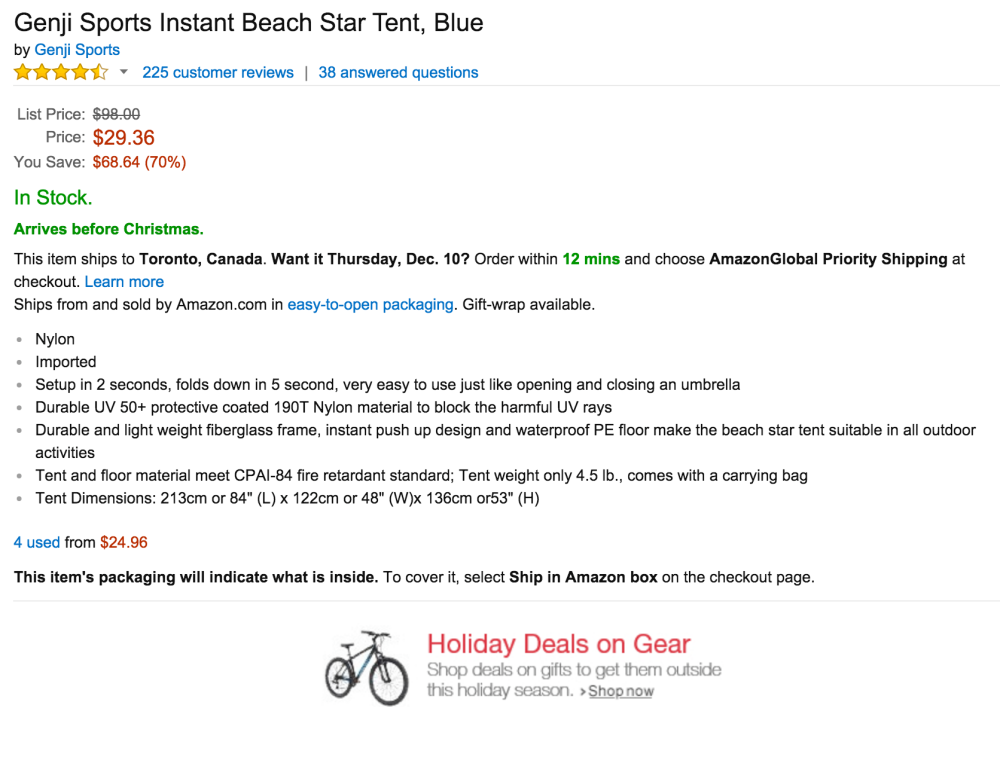The height and width of the screenshot is (757, 1000).
Task: Expand the rating breakdown dropdown arrow
Action: 124,72
